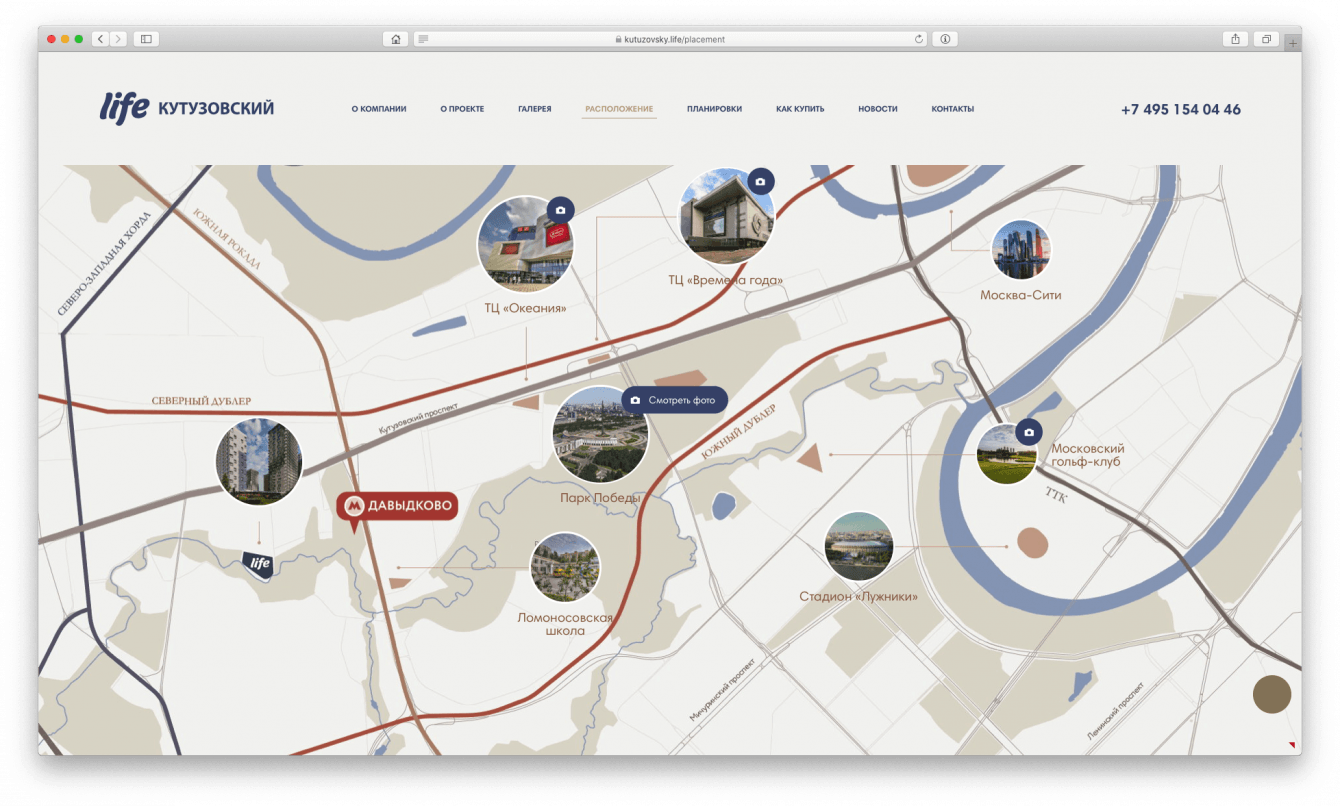Click the Москва-Сити label
Screen dimensions: 1340x806
pos(1021,295)
